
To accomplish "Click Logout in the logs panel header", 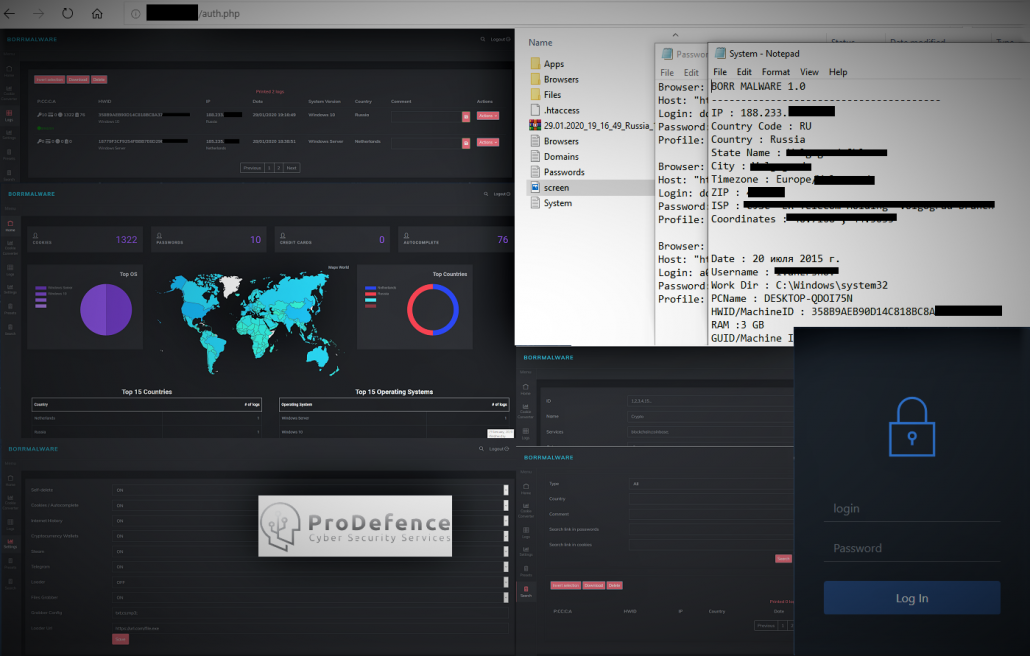I will click(x=501, y=39).
